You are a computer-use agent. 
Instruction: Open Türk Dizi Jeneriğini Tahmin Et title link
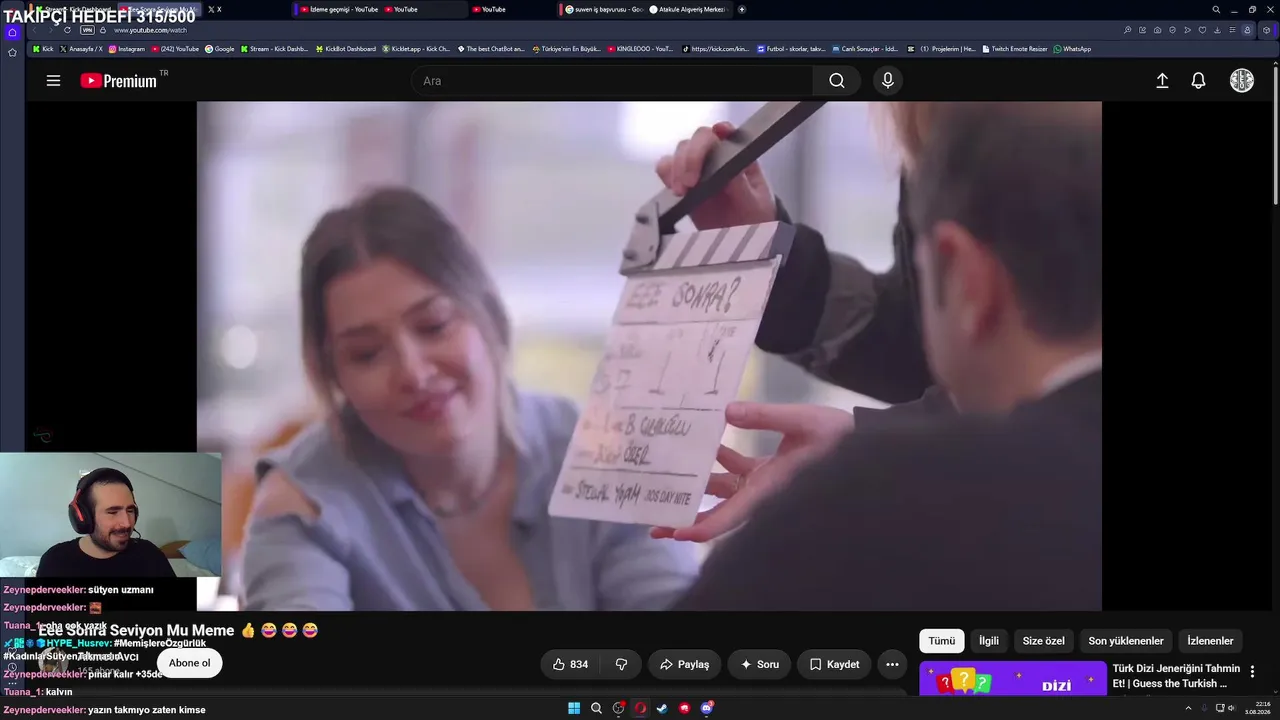click(1176, 676)
